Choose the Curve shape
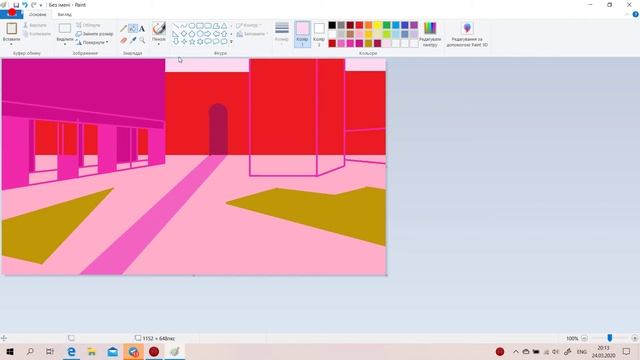 click(x=184, y=26)
